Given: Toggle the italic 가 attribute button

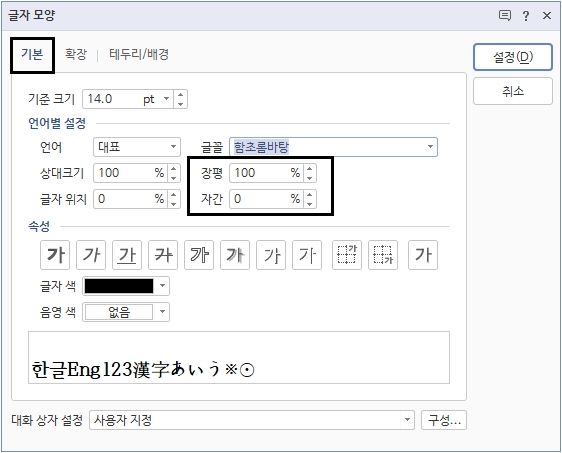Looking at the screenshot, I should point(91,255).
